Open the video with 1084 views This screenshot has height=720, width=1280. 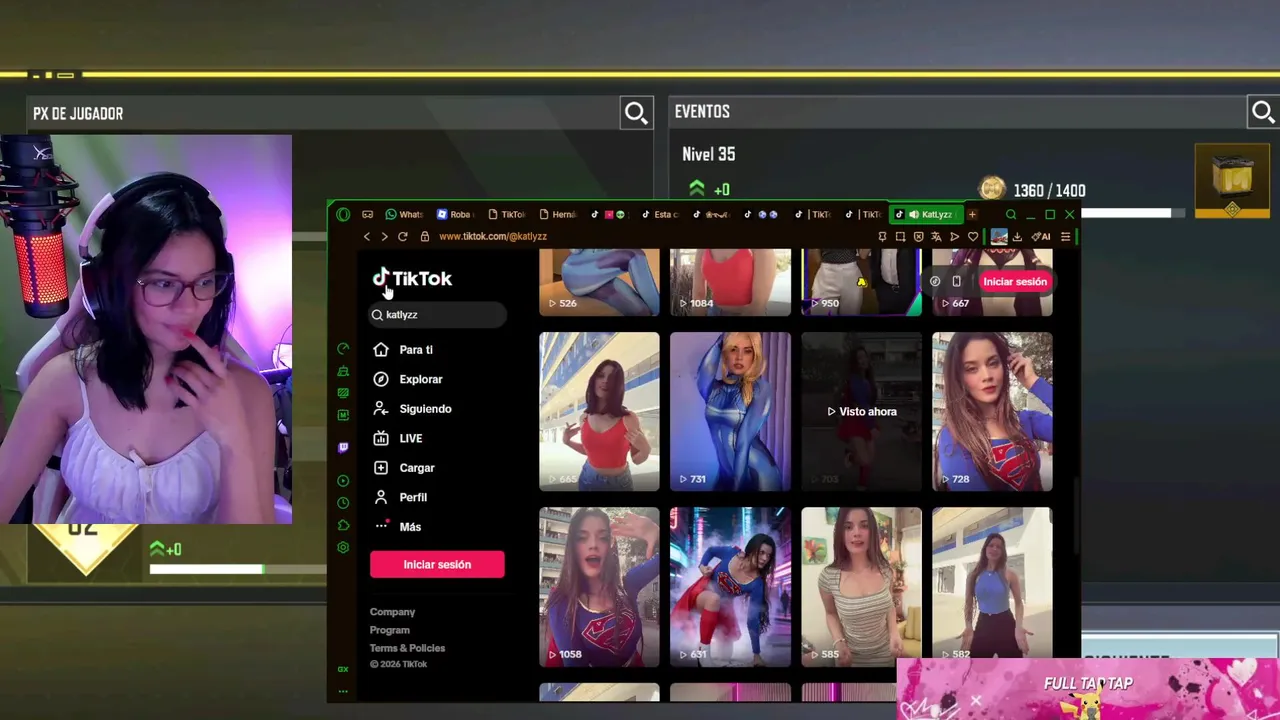click(730, 282)
